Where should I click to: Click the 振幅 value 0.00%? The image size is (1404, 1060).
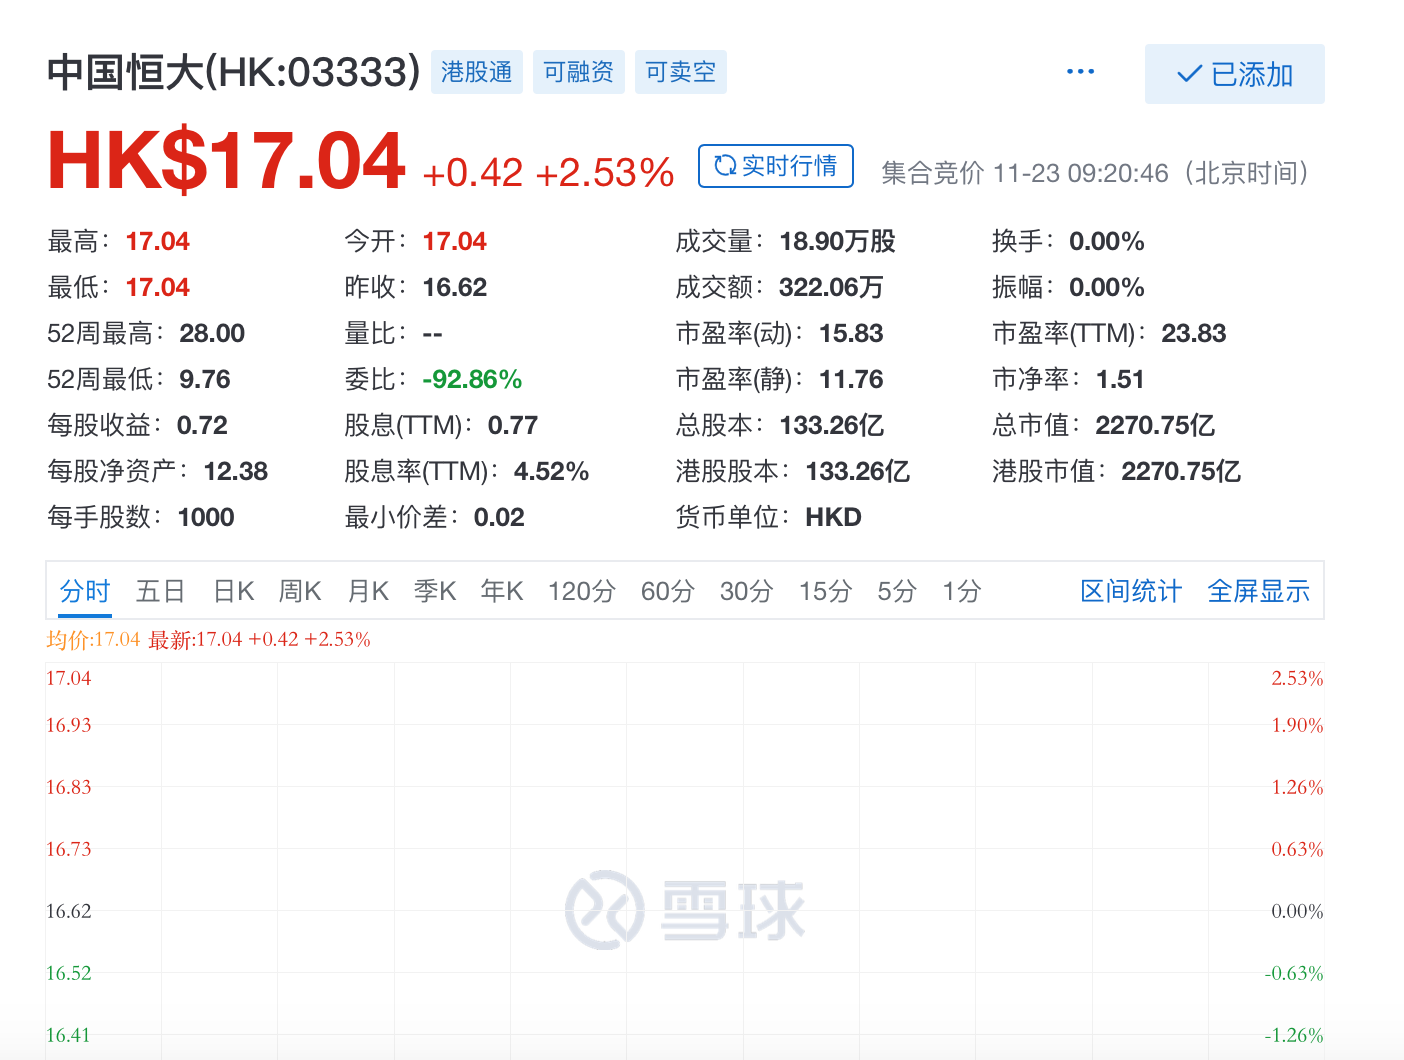coord(1107,287)
